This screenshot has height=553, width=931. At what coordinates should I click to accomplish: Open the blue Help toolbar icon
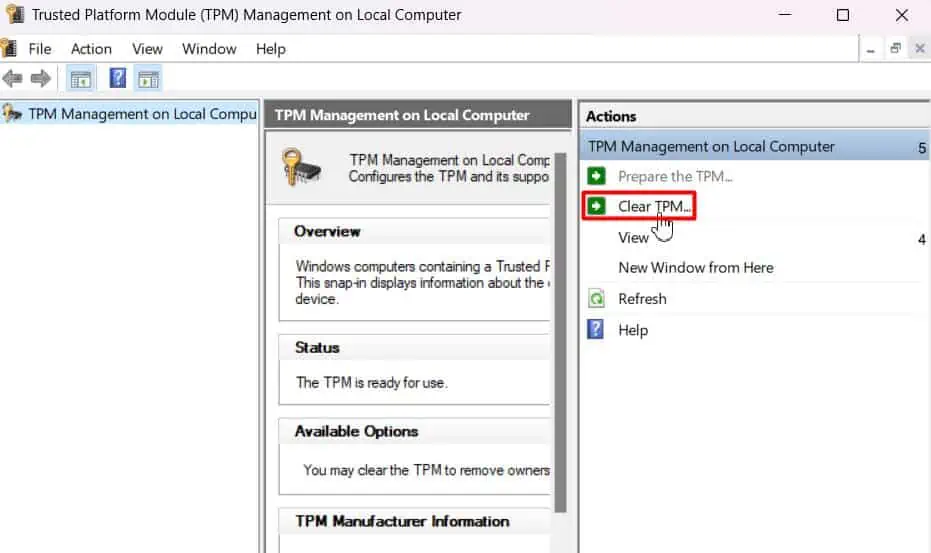pos(118,78)
